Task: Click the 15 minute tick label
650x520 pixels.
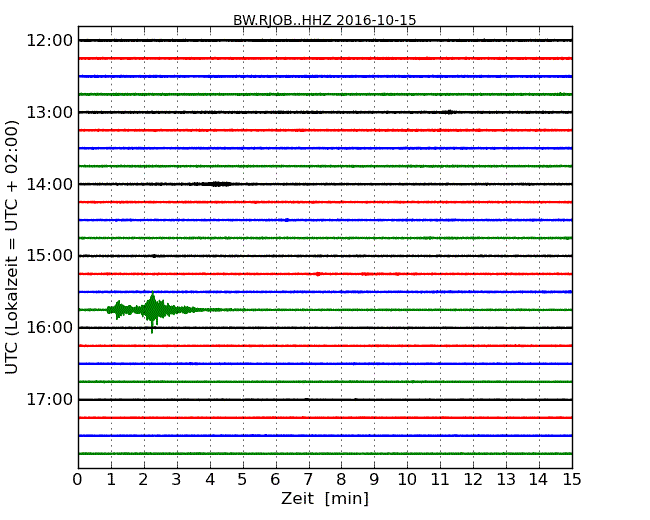Action: 572,480
